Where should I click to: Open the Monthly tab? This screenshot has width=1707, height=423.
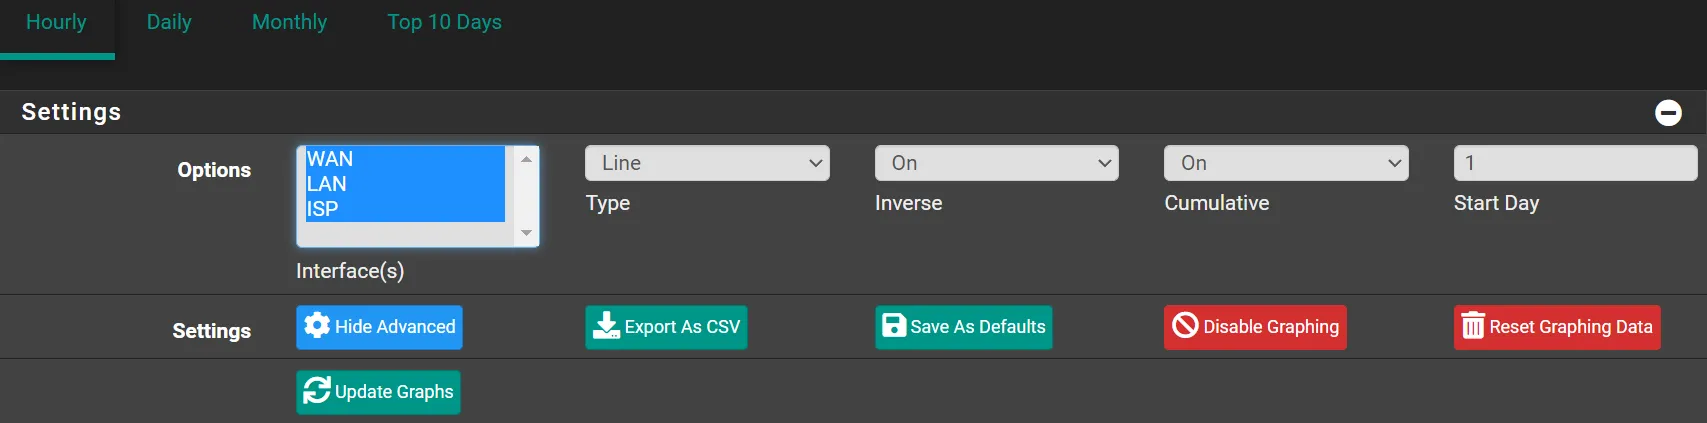[289, 22]
